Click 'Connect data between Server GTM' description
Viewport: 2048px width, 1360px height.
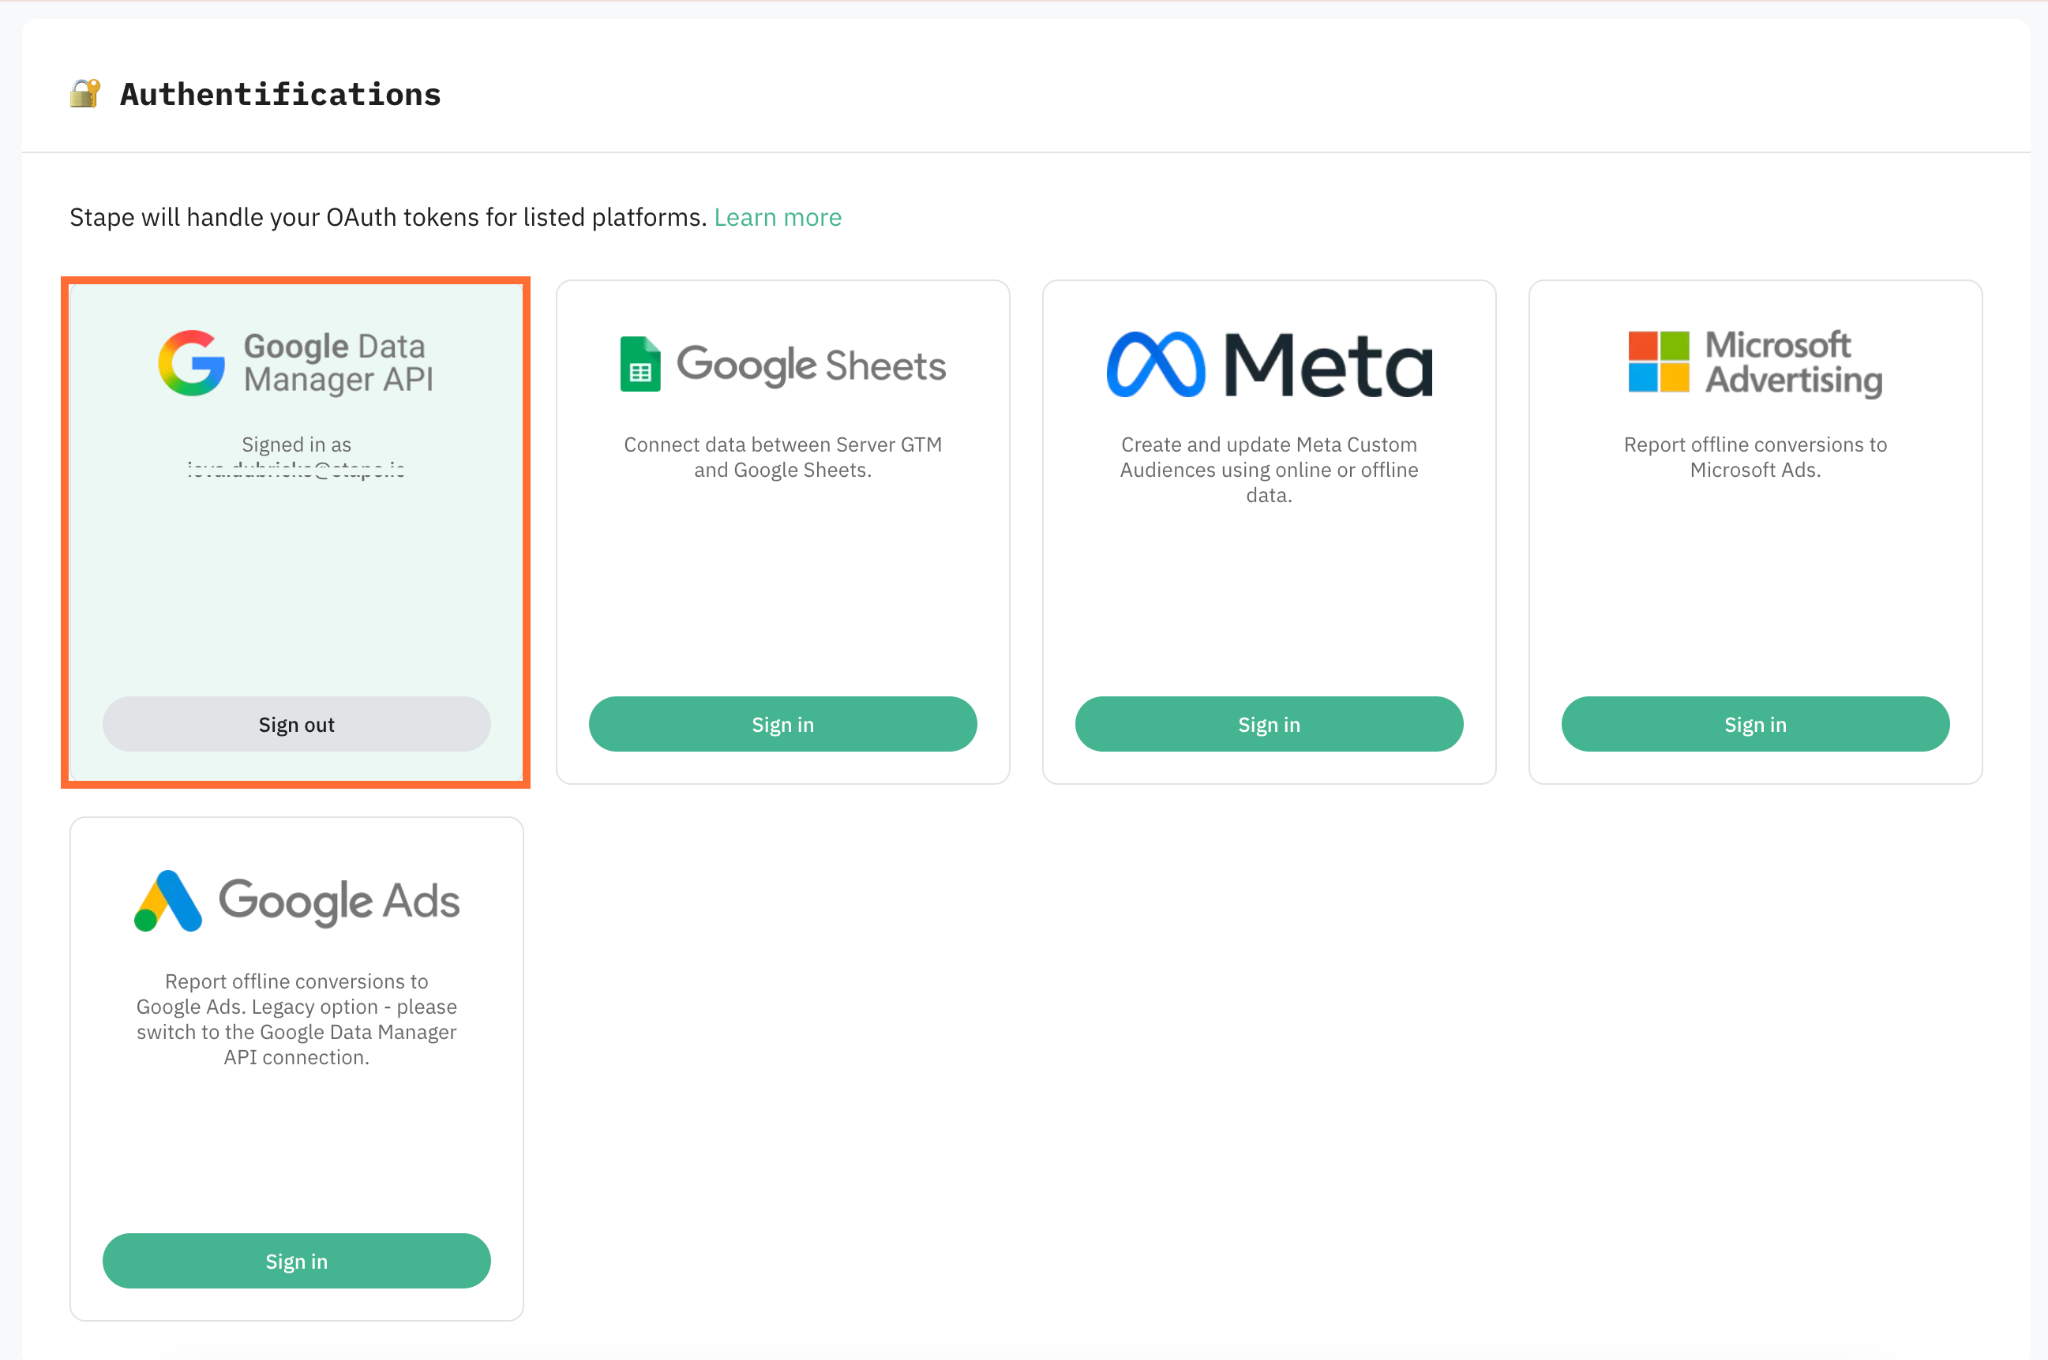783,457
